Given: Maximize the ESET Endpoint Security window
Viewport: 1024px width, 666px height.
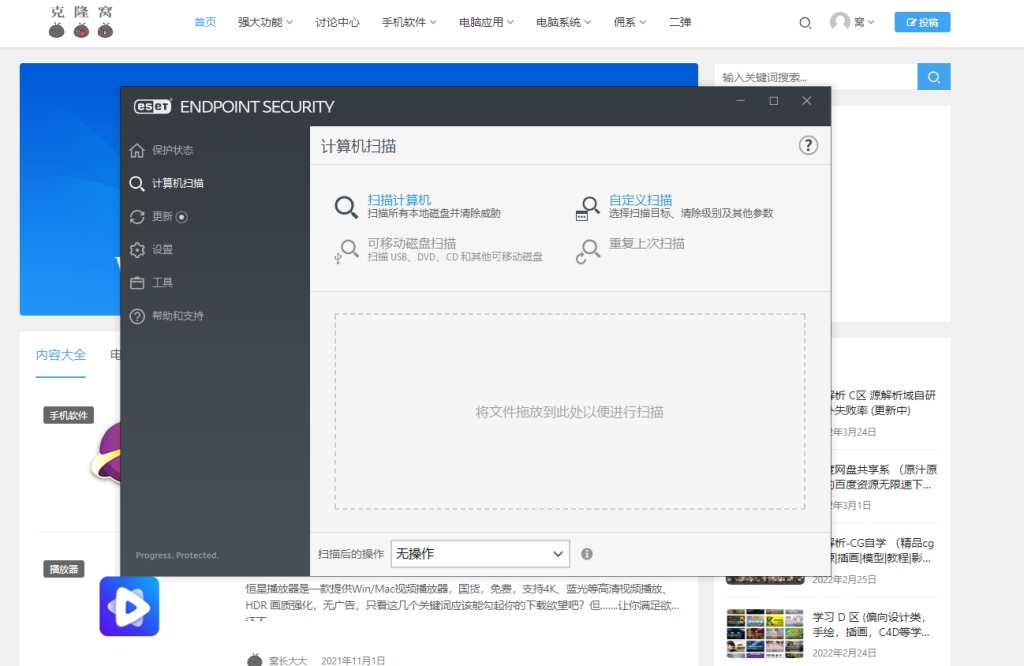Looking at the screenshot, I should tap(773, 101).
